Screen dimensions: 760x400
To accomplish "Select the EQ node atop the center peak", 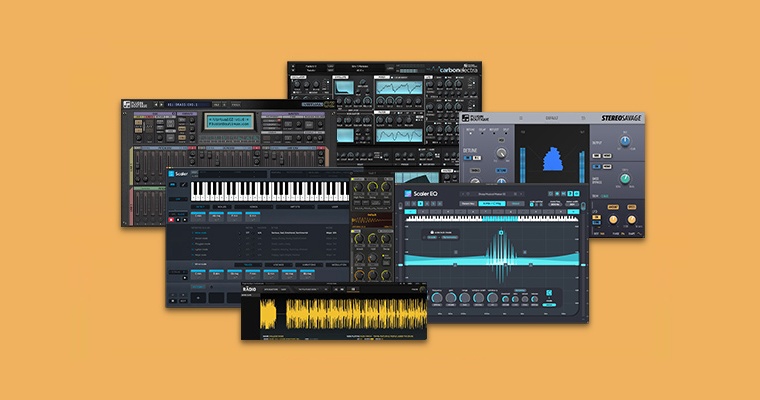I will tap(502, 233).
